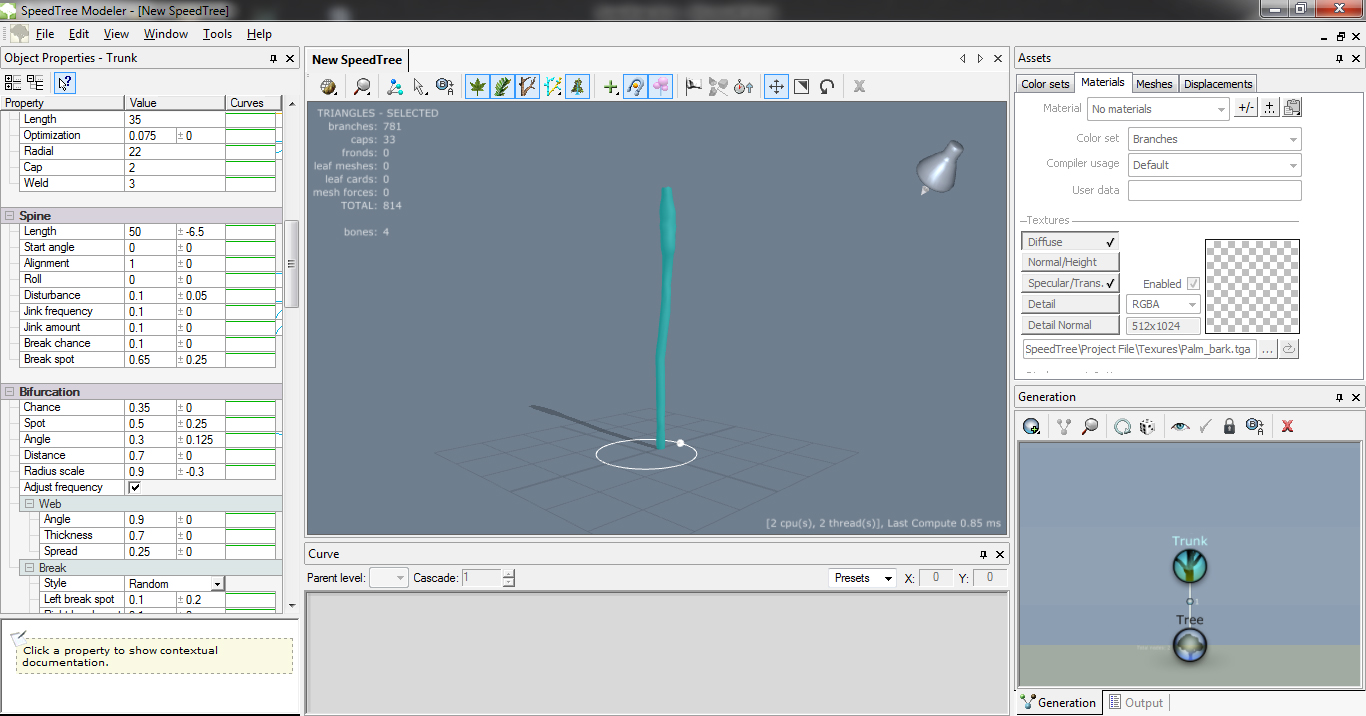Viewport: 1366px width, 716px height.
Task: Open the Color set Branches dropdown
Action: 1215,139
